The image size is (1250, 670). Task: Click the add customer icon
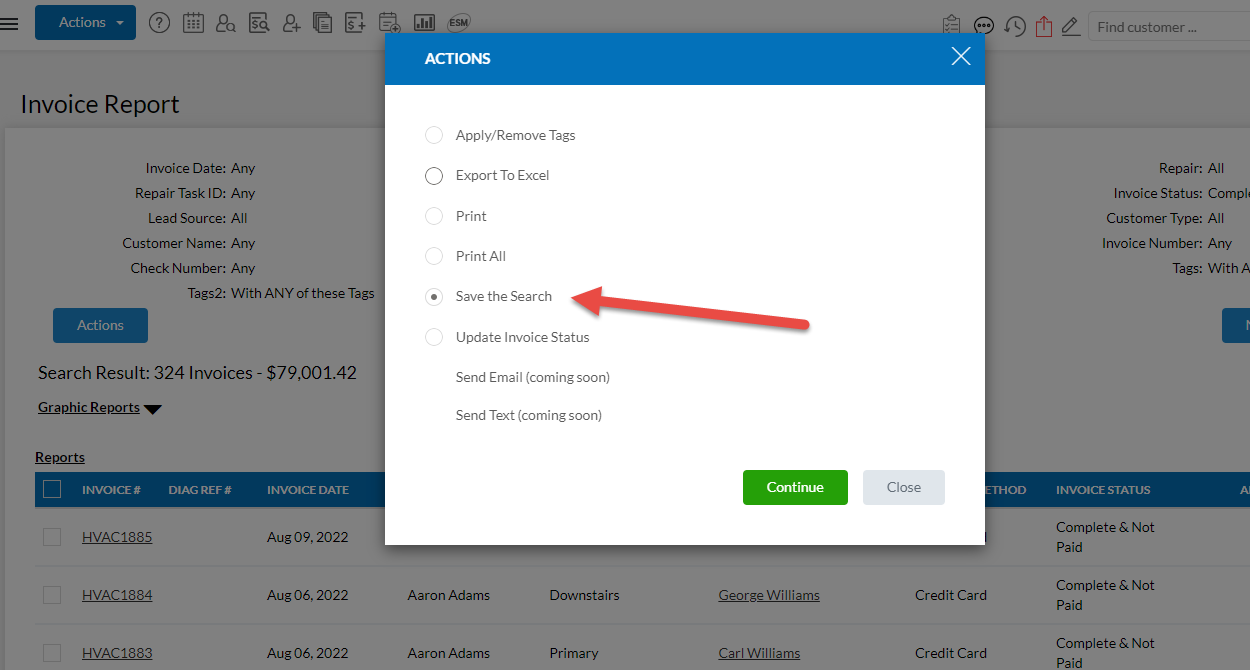coord(291,22)
